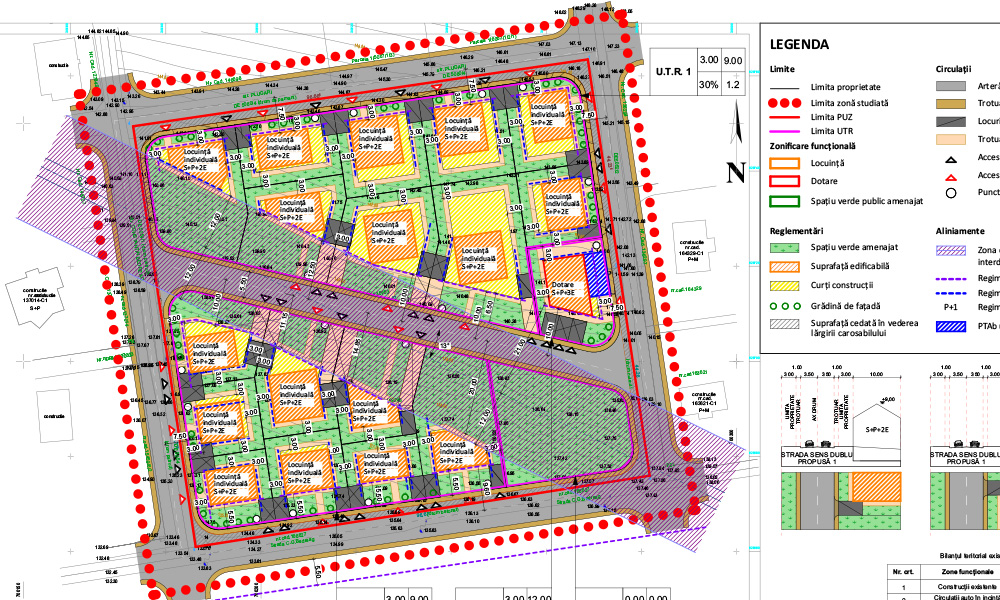
Task: Click the 30% cell in the U.T.R. 1 table
Action: point(709,84)
